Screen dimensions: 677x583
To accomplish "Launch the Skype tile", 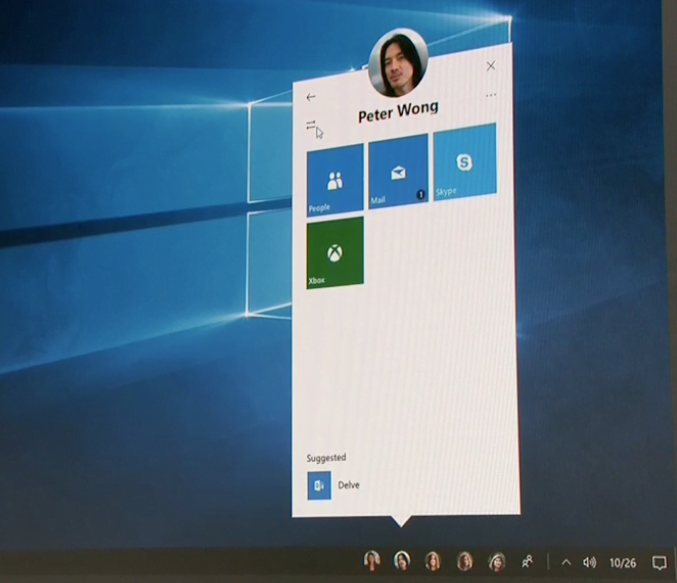I will [465, 162].
